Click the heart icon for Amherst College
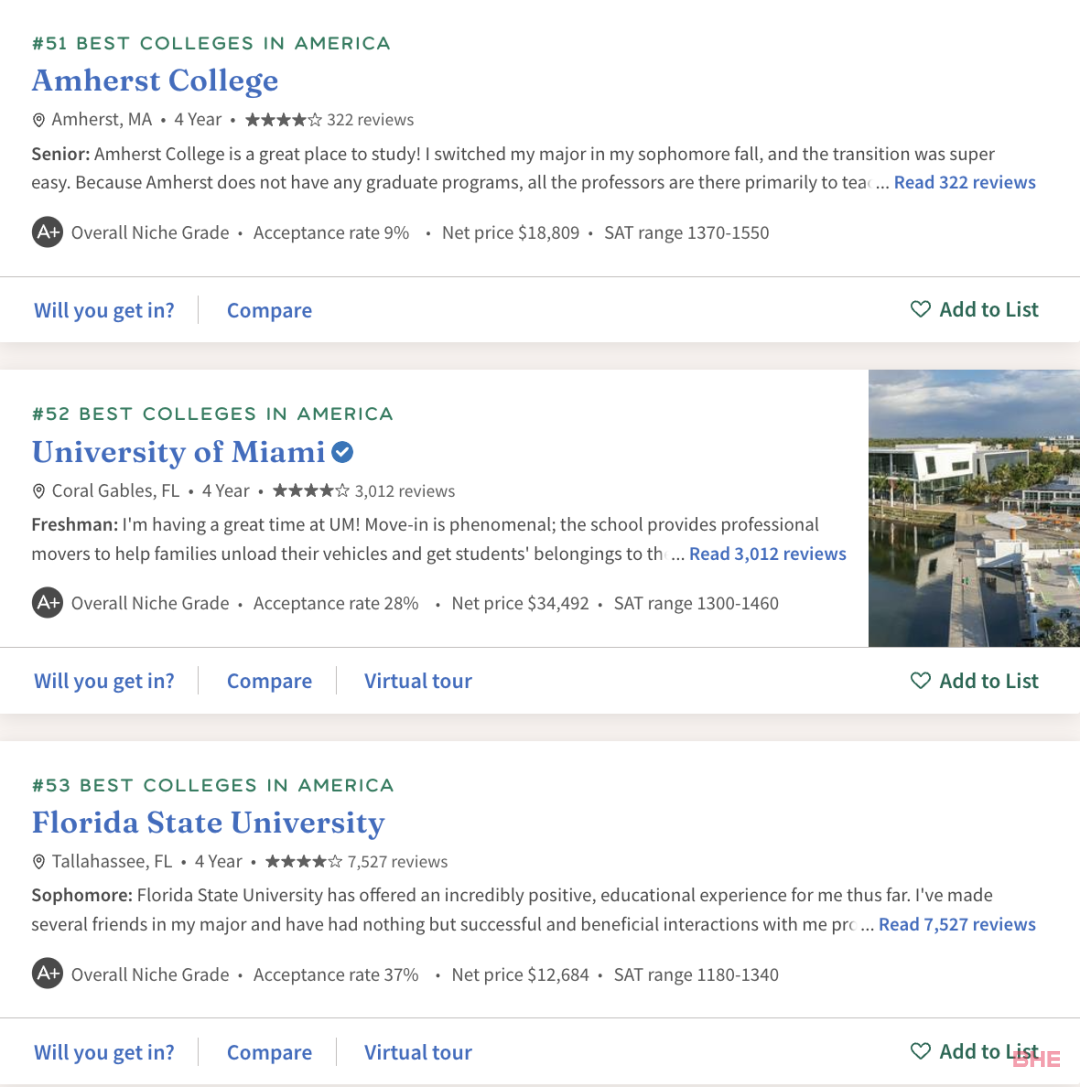1080x1087 pixels. 920,309
